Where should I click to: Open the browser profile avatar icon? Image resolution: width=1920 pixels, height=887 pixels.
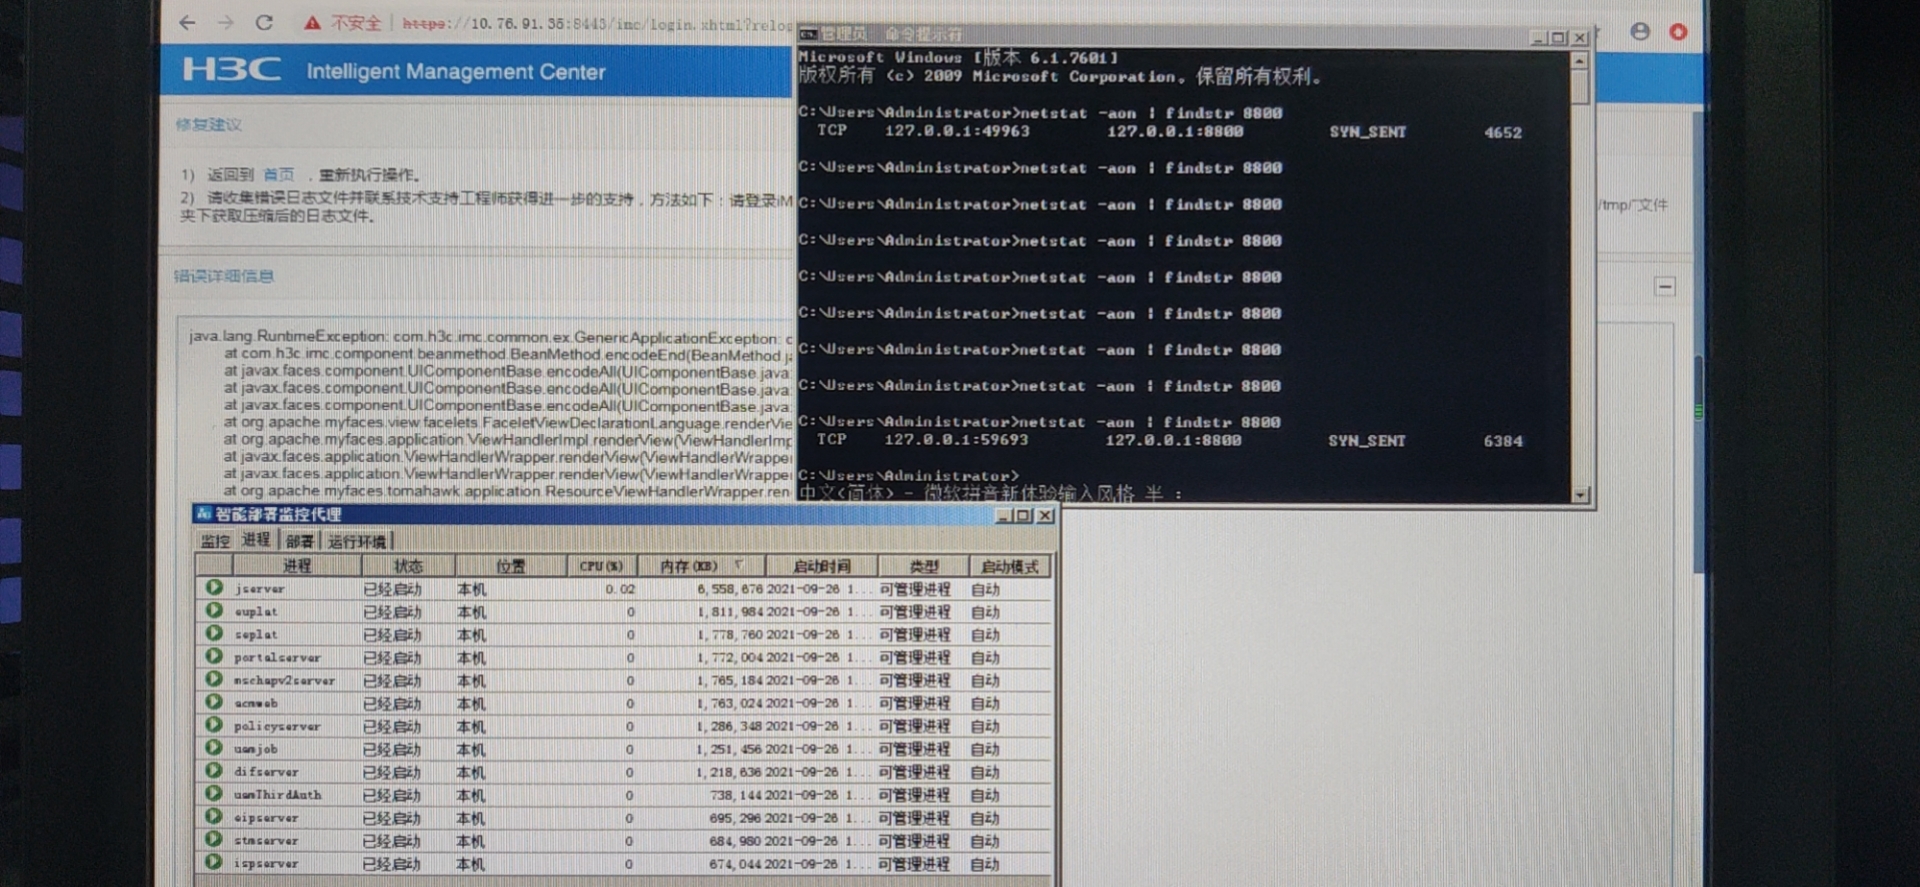[1640, 31]
